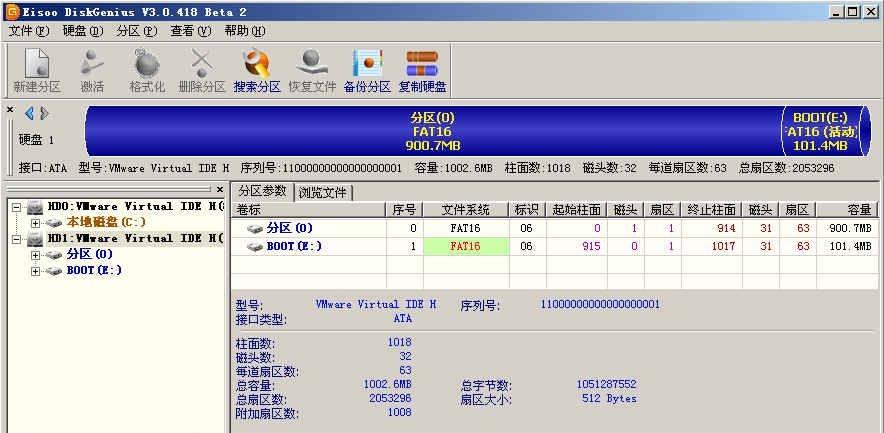This screenshot has width=884, height=433.
Task: Click the 容量 column header
Action: [x=847, y=210]
